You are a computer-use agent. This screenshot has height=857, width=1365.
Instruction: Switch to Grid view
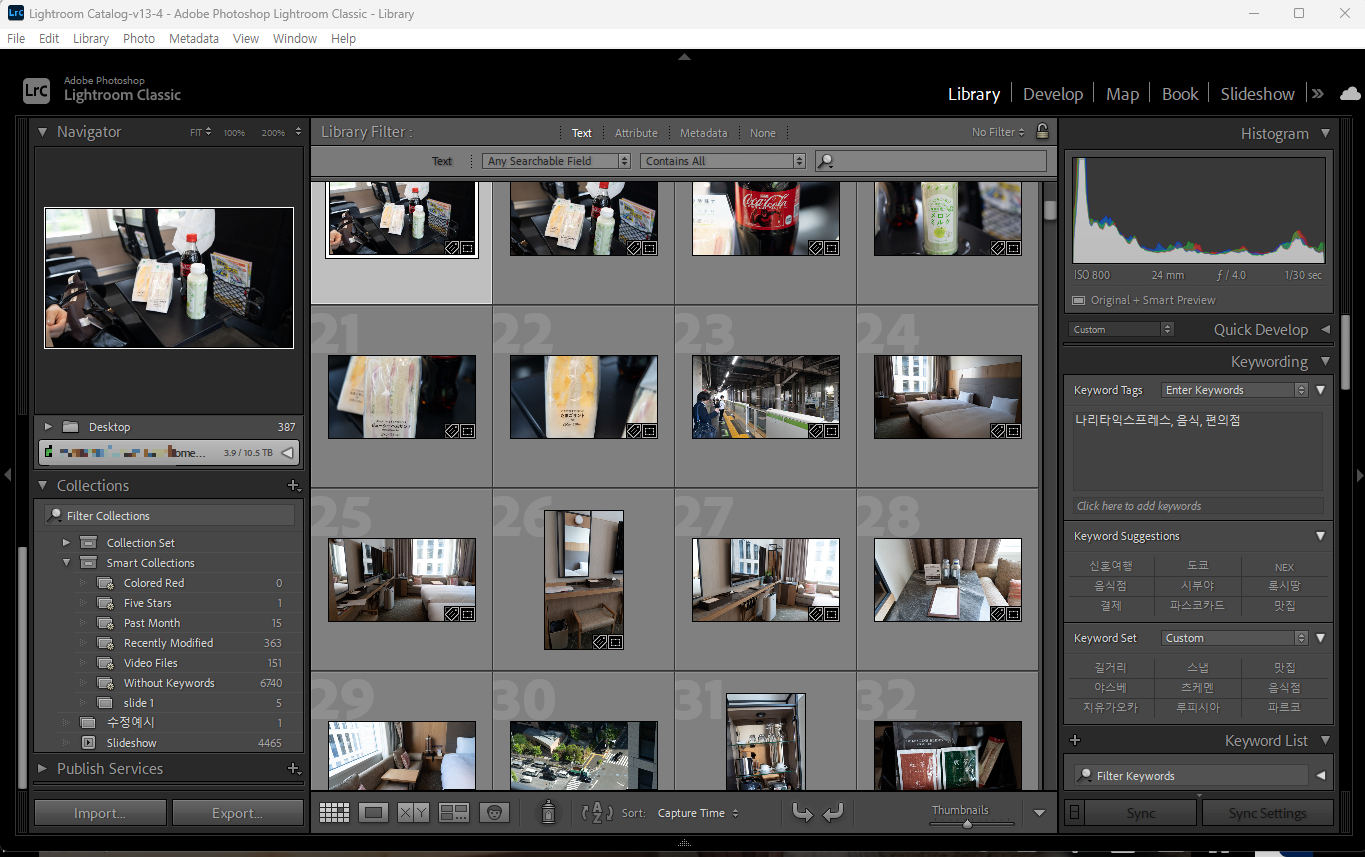(334, 813)
